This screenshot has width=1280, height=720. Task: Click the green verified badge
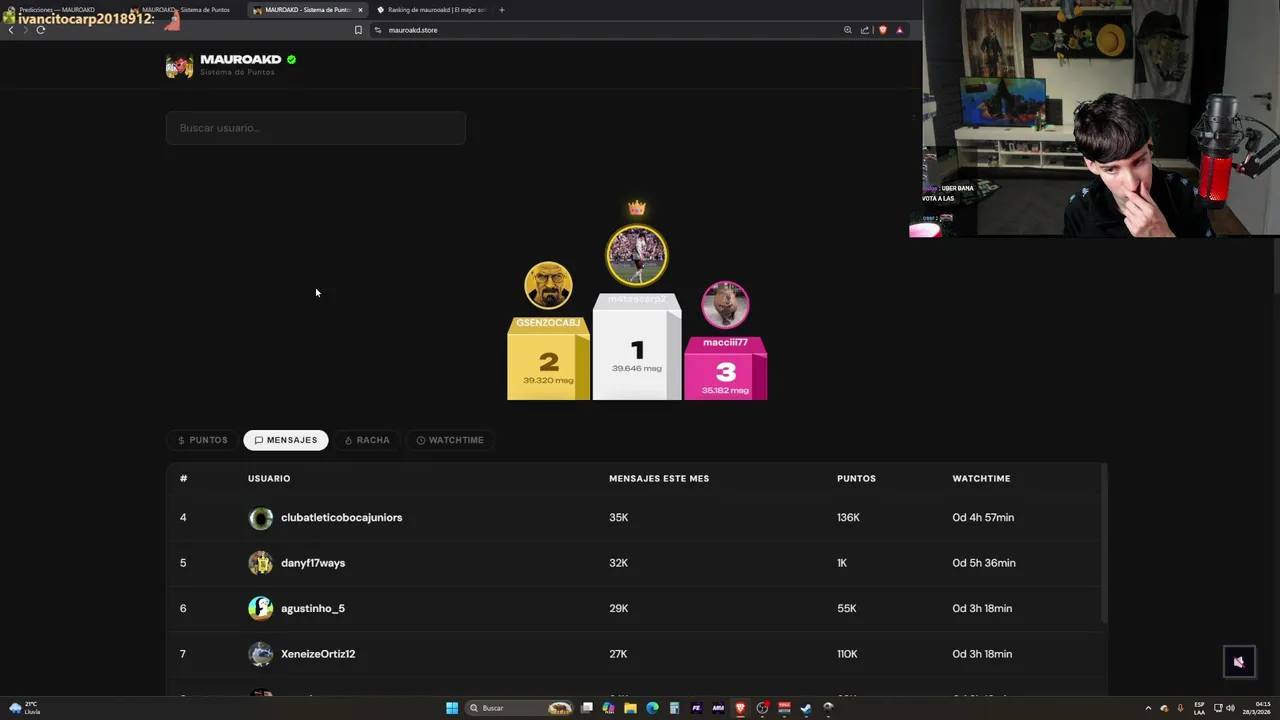[x=291, y=60]
